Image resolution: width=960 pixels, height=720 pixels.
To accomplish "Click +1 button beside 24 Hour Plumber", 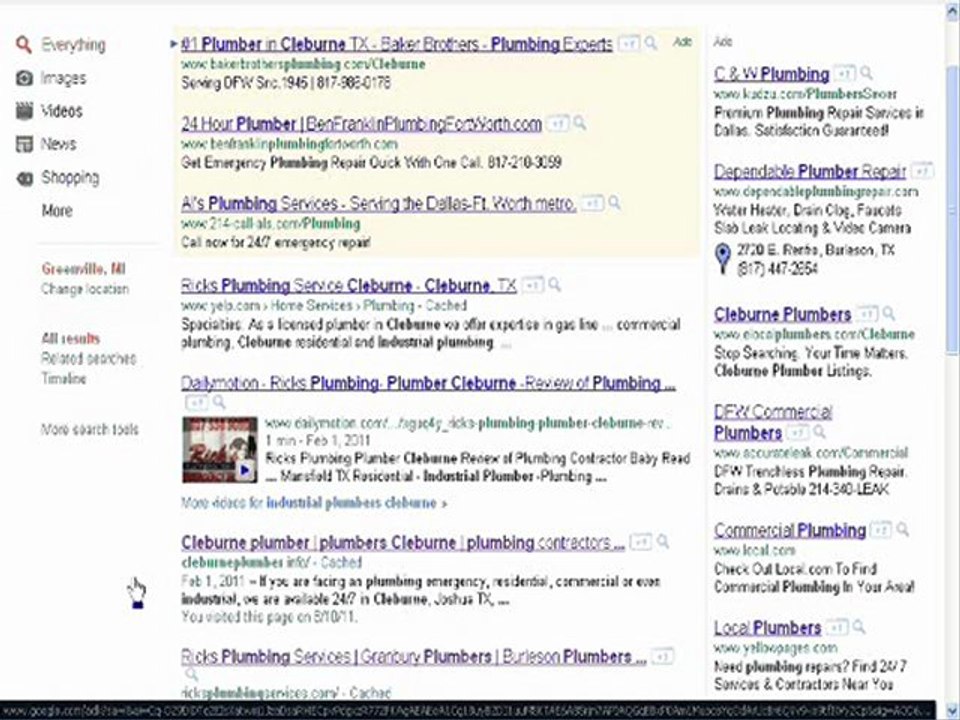I will pos(557,124).
